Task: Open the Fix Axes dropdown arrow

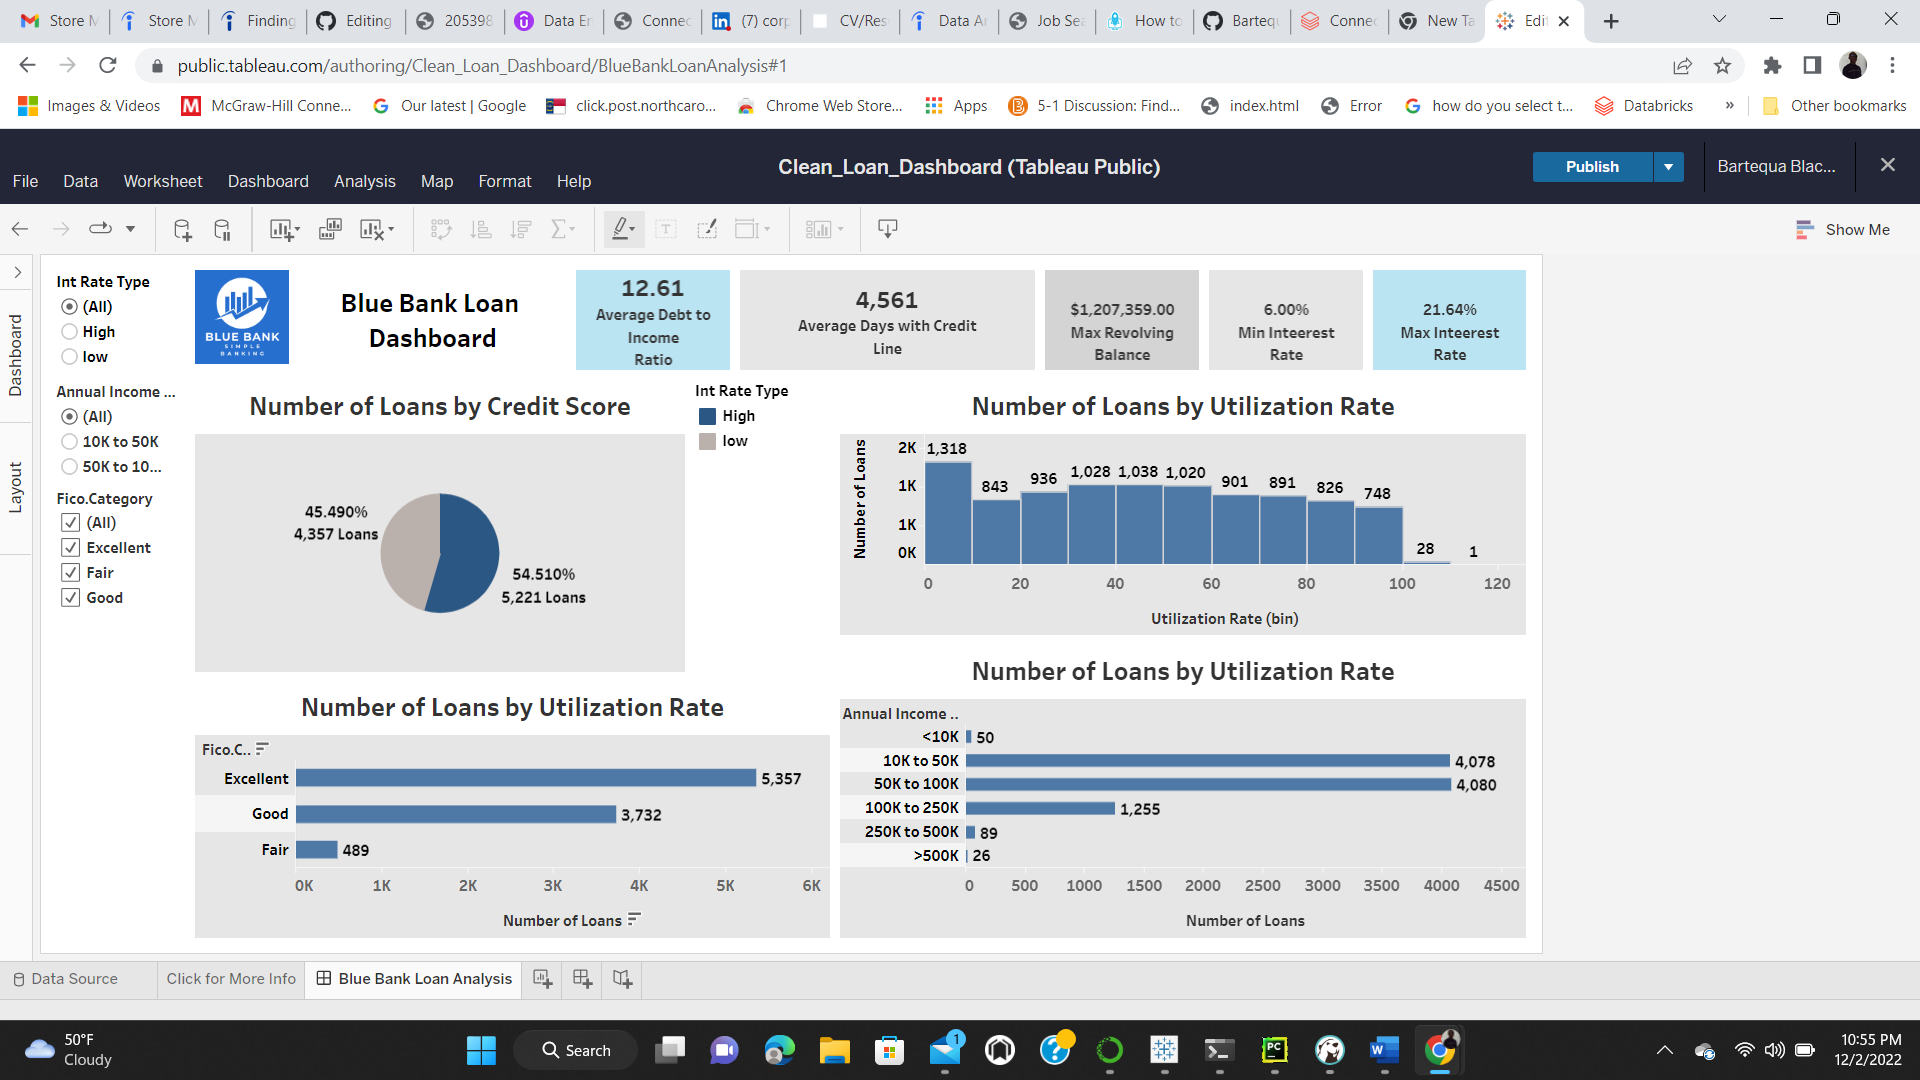Action: tap(765, 229)
